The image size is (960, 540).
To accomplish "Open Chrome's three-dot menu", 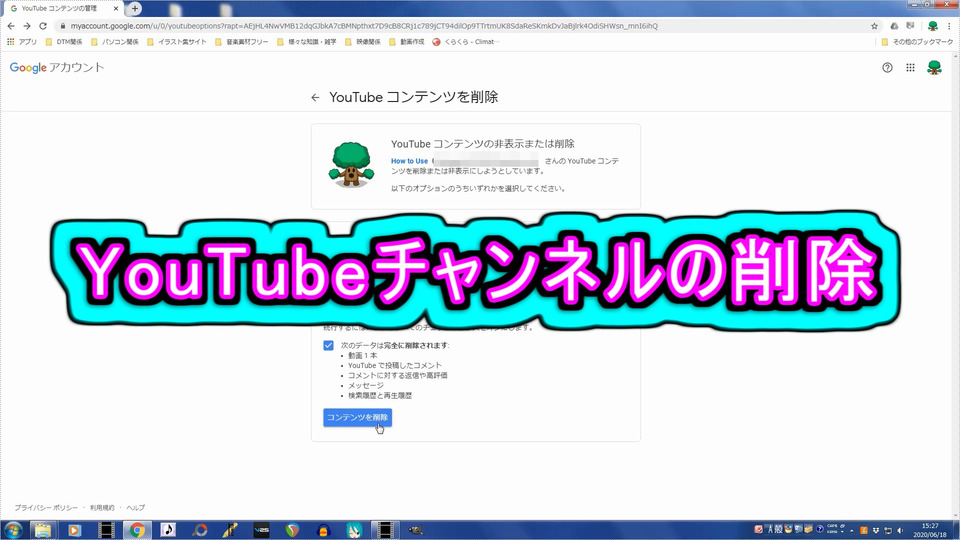I will (x=950, y=26).
